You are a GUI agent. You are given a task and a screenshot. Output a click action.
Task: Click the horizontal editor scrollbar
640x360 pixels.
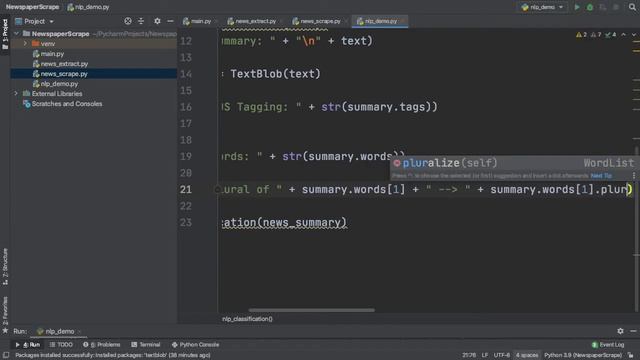click(x=311, y=310)
